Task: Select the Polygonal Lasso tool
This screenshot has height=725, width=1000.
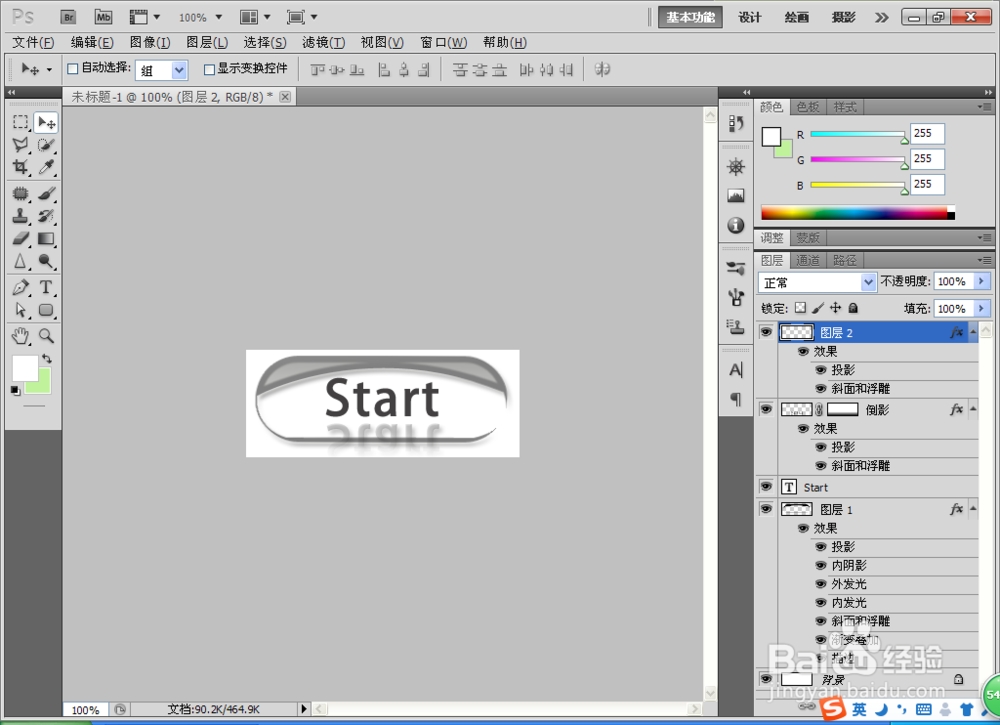Action: click(20, 145)
